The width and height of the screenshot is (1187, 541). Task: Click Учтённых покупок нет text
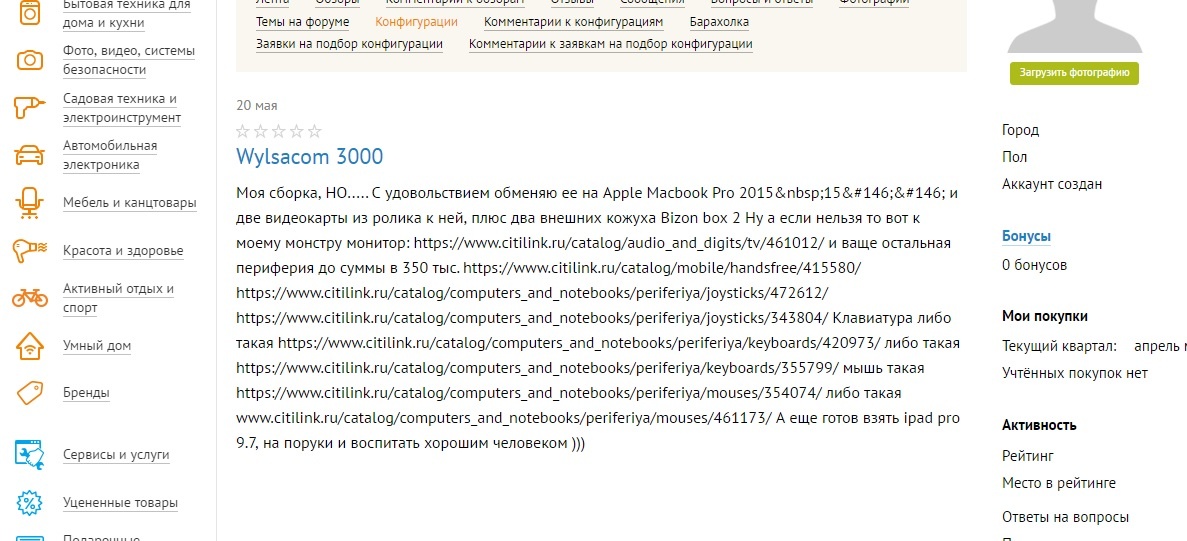pos(1075,373)
